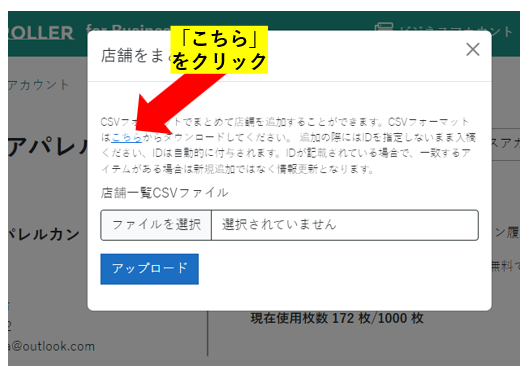Click the こちら download link
Viewport: 530px width, 376px height.
click(x=126, y=137)
